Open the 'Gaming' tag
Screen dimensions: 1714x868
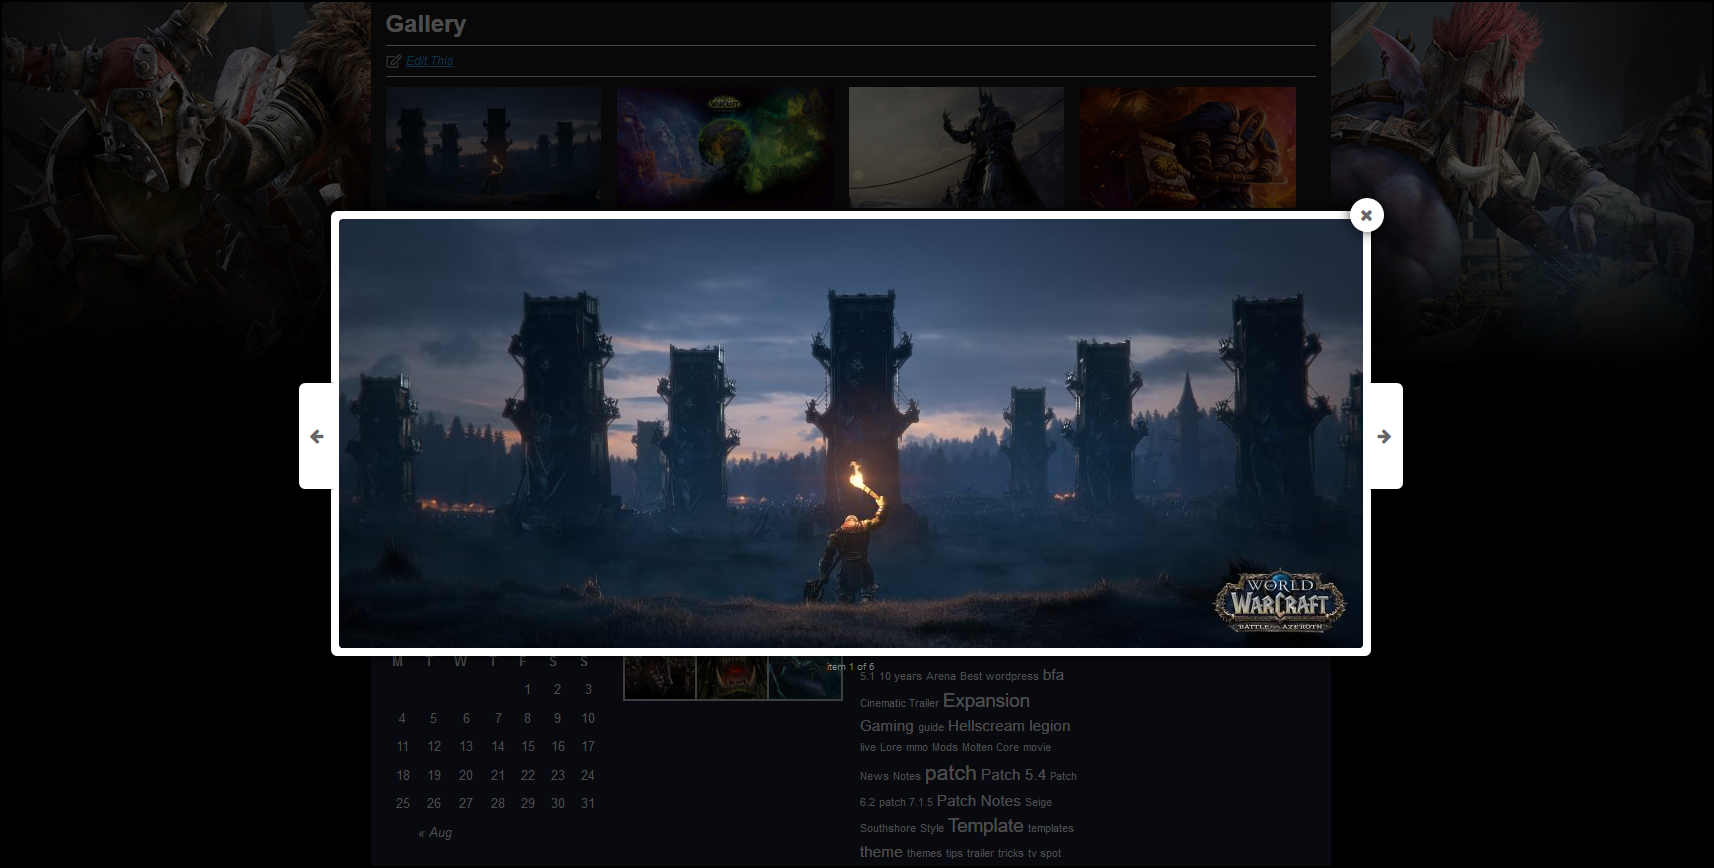(x=887, y=726)
